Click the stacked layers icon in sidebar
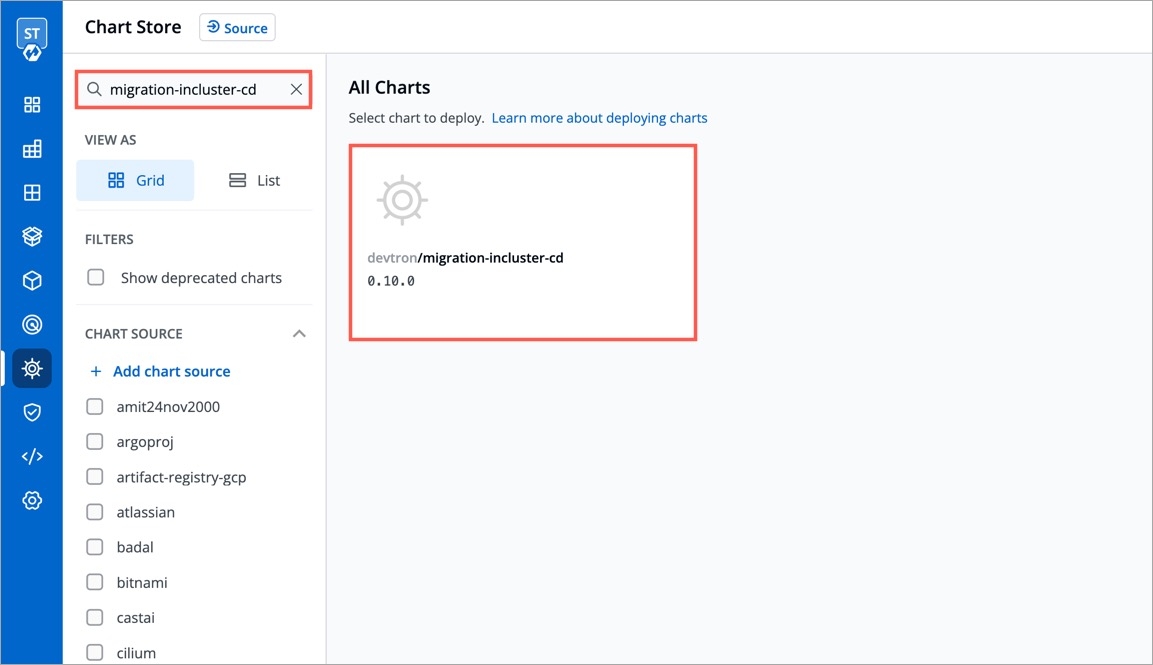This screenshot has height=665, width=1153. [32, 236]
